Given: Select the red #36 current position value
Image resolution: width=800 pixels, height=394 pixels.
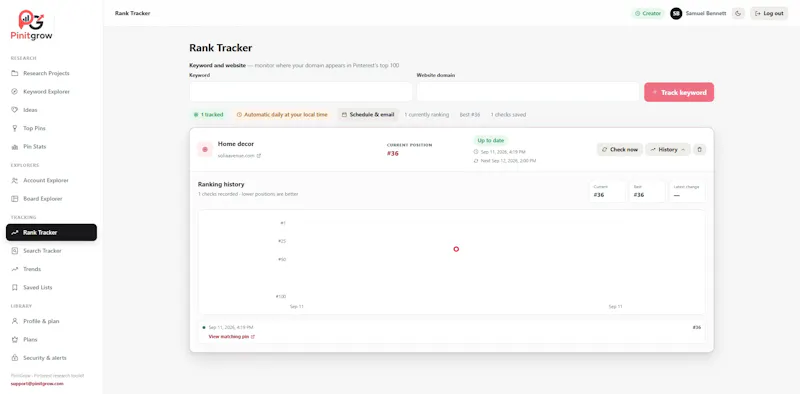Looking at the screenshot, I should point(392,154).
